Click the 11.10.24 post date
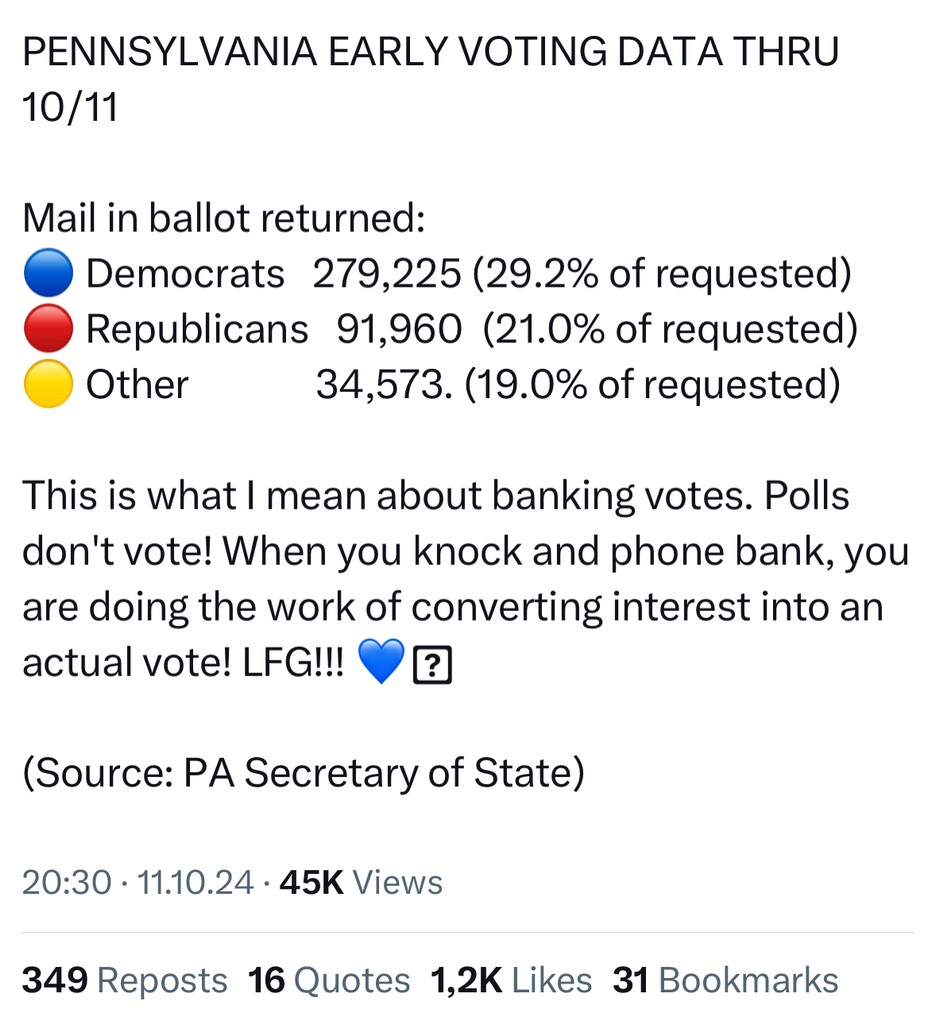The height and width of the screenshot is (1024, 937). 195,882
